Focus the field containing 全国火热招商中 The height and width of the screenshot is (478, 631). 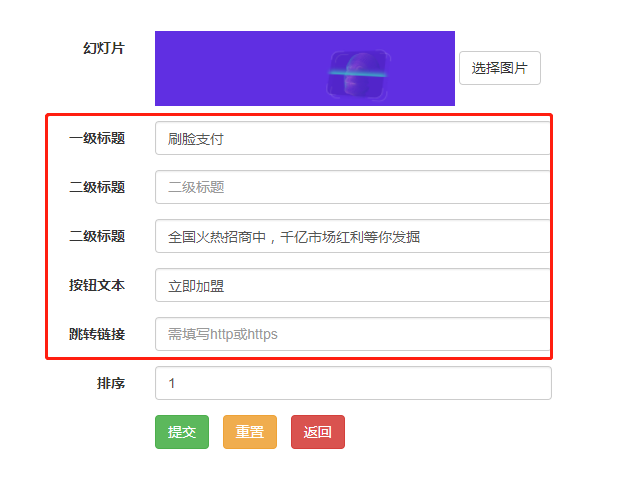click(353, 236)
